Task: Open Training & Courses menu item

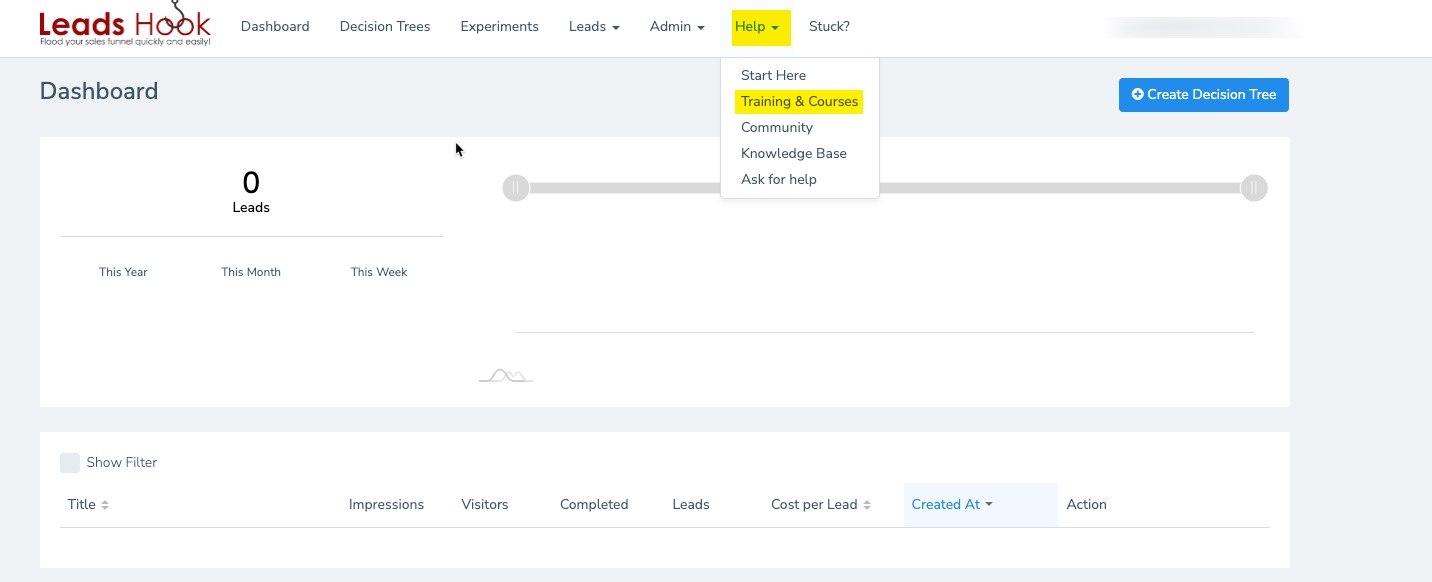Action: (x=799, y=101)
